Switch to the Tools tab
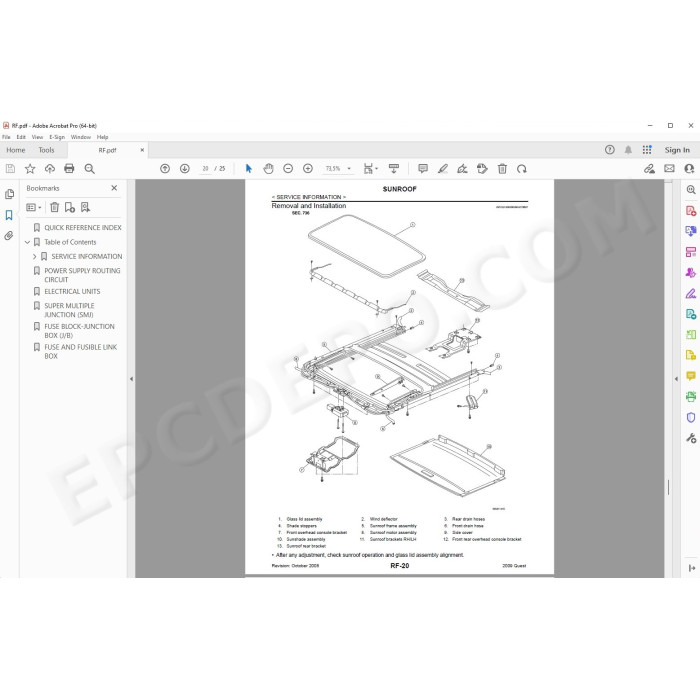Image resolution: width=700 pixels, height=700 pixels. [46, 150]
